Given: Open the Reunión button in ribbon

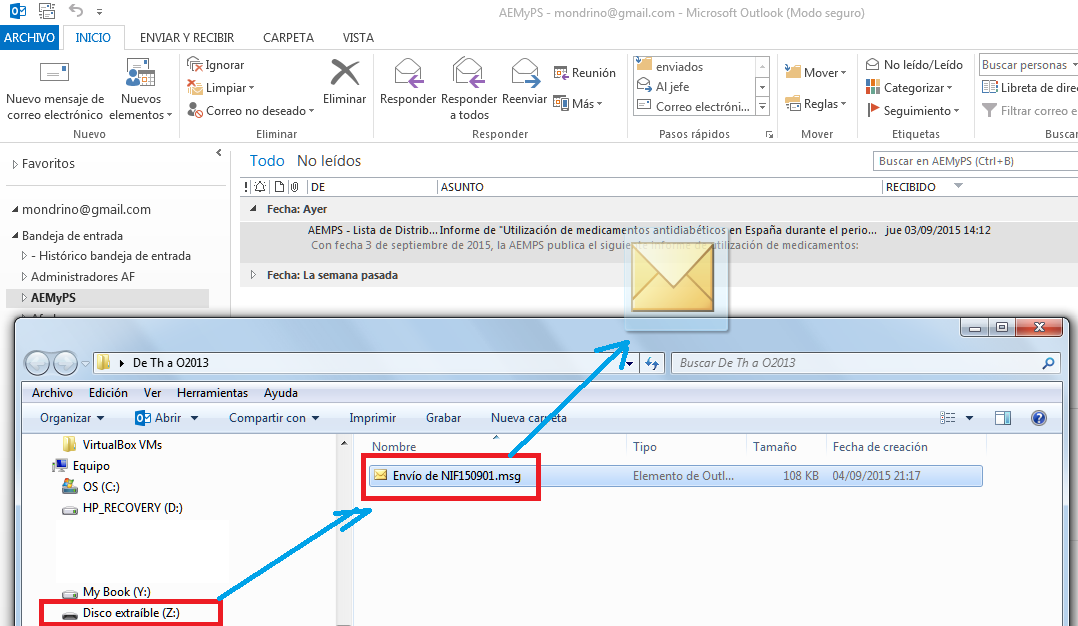Looking at the screenshot, I should click(x=585, y=73).
